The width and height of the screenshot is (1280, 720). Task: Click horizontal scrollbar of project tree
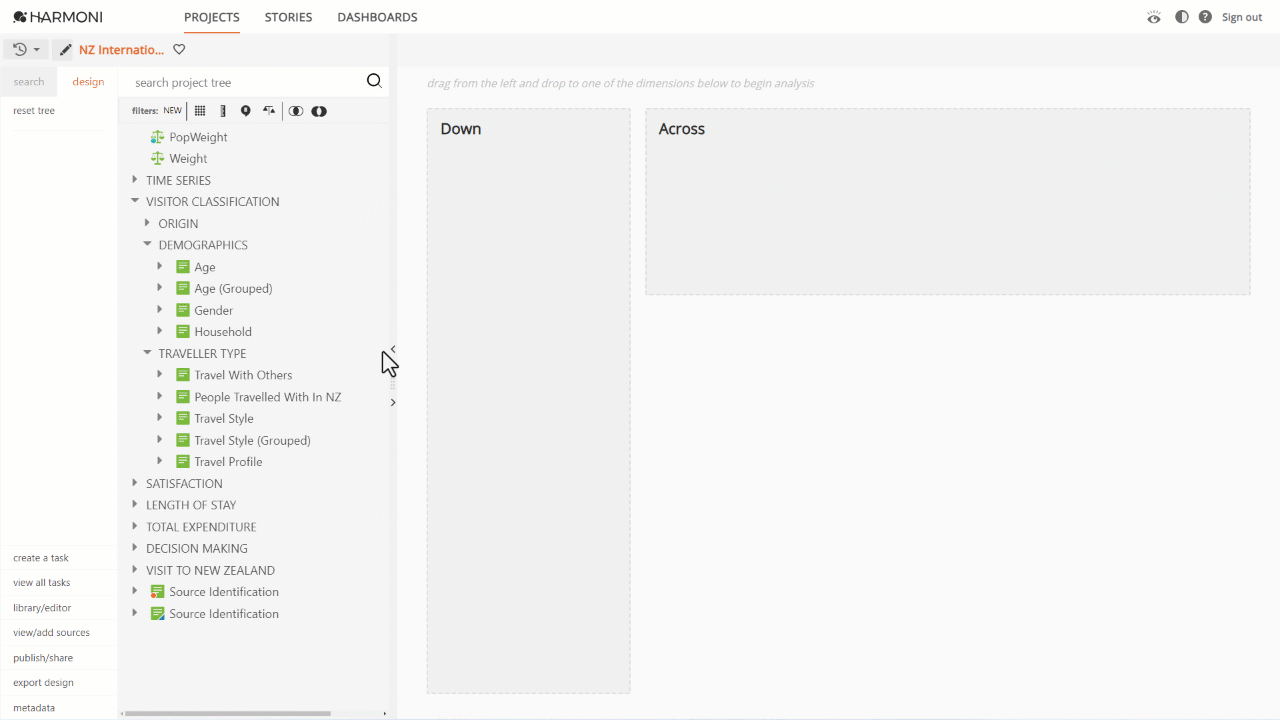click(228, 714)
